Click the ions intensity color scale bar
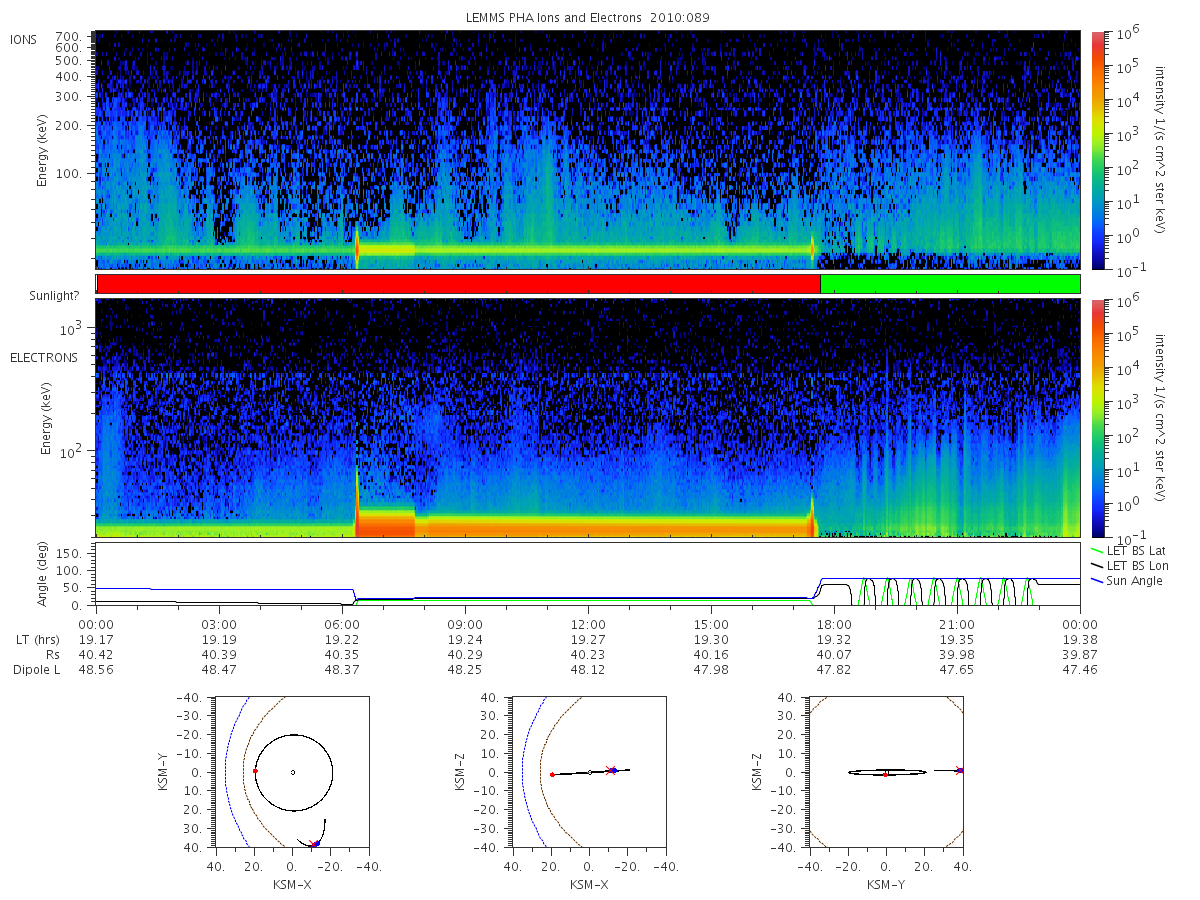Image resolution: width=1200 pixels, height=900 pixels. point(1098,150)
